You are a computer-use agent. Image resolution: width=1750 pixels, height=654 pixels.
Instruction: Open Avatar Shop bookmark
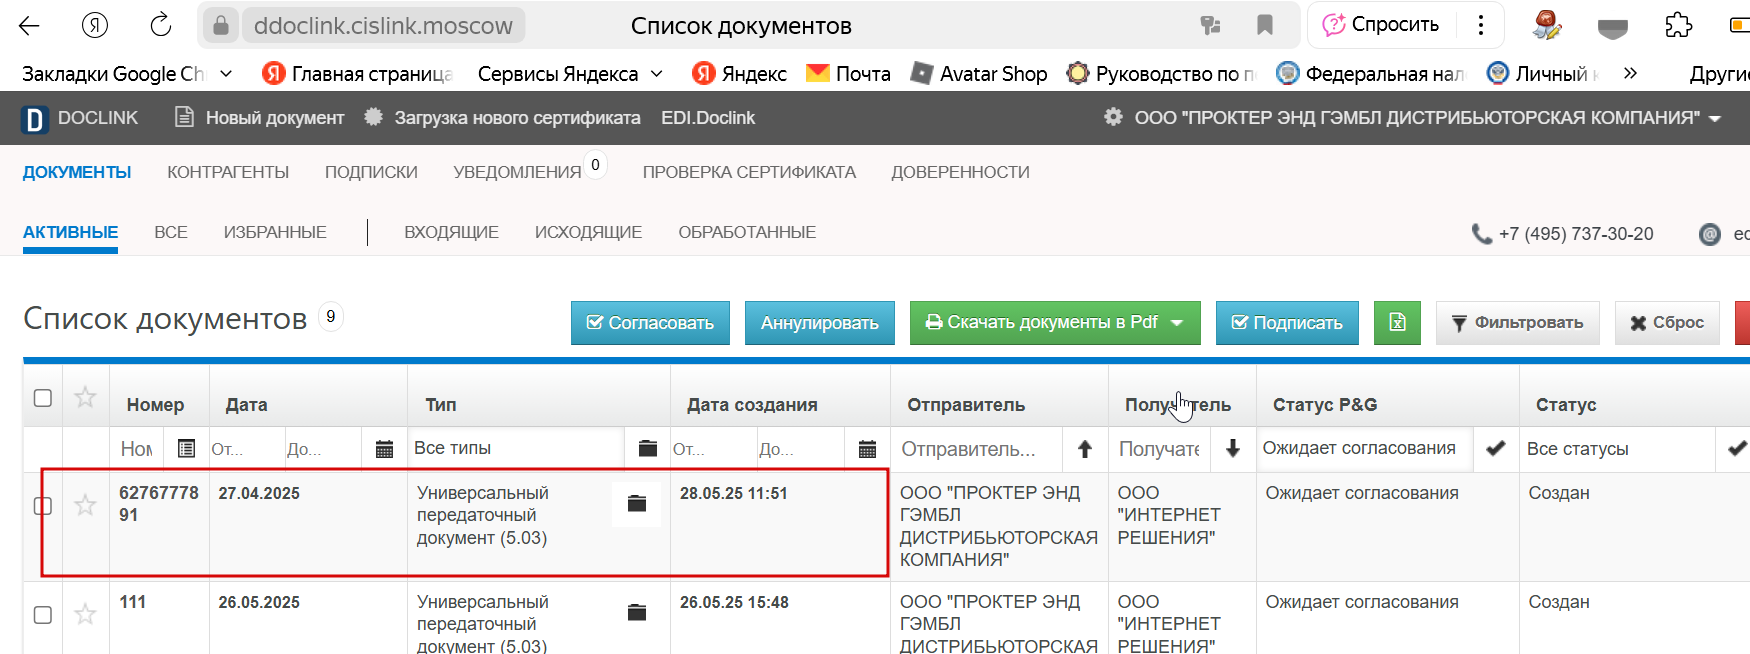coord(979,74)
